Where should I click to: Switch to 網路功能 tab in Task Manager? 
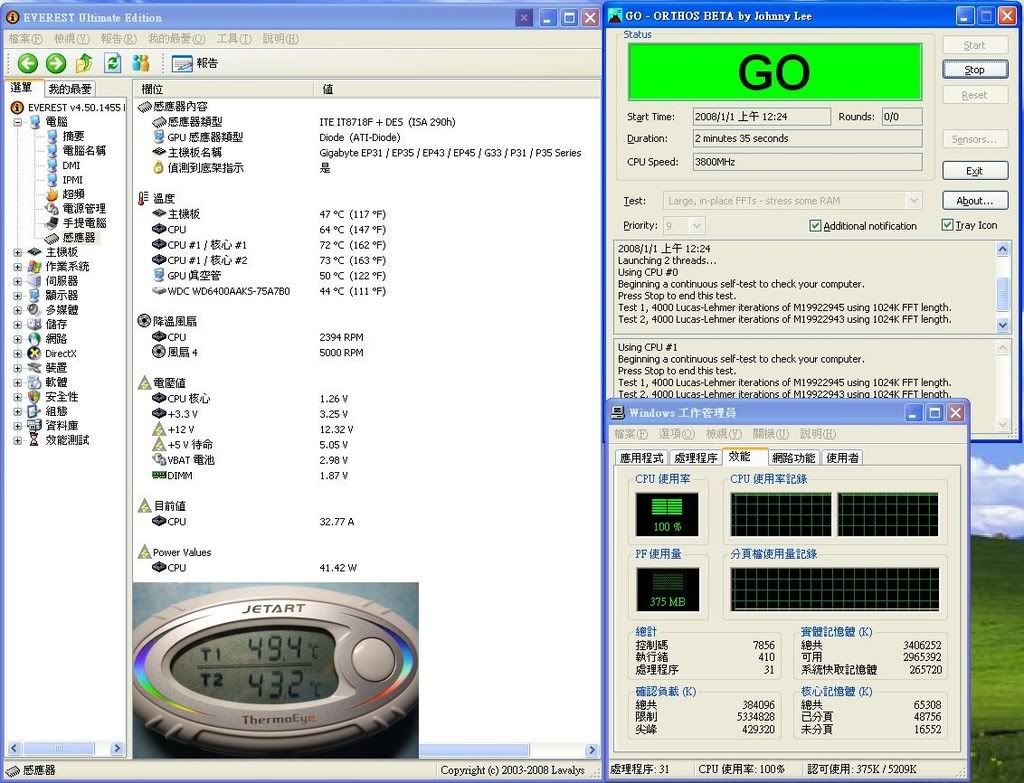click(793, 458)
